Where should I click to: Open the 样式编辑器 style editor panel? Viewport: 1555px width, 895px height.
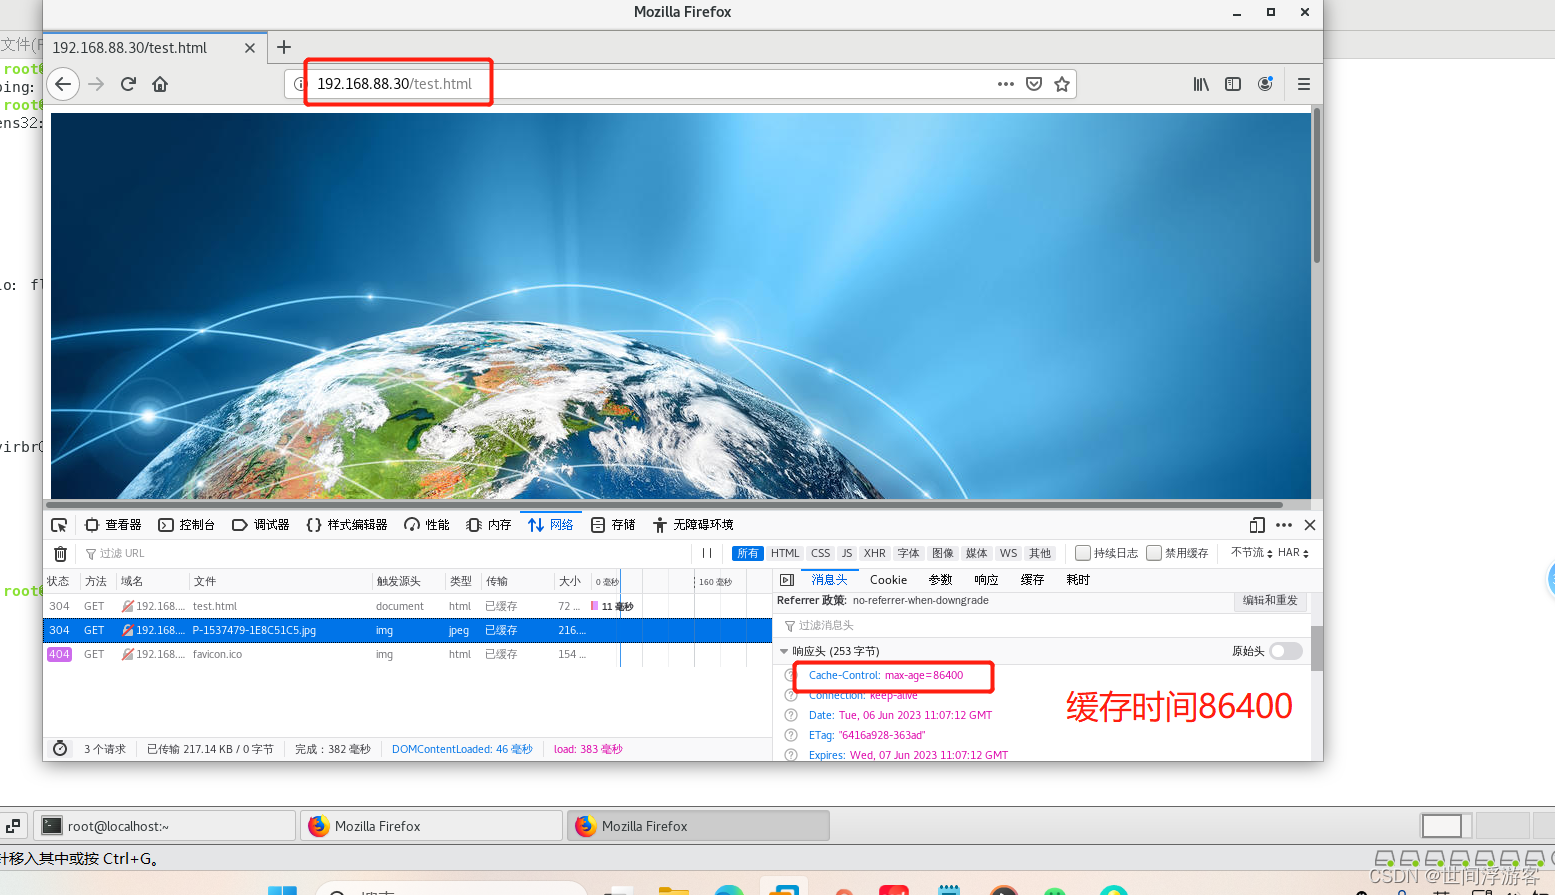click(x=347, y=525)
